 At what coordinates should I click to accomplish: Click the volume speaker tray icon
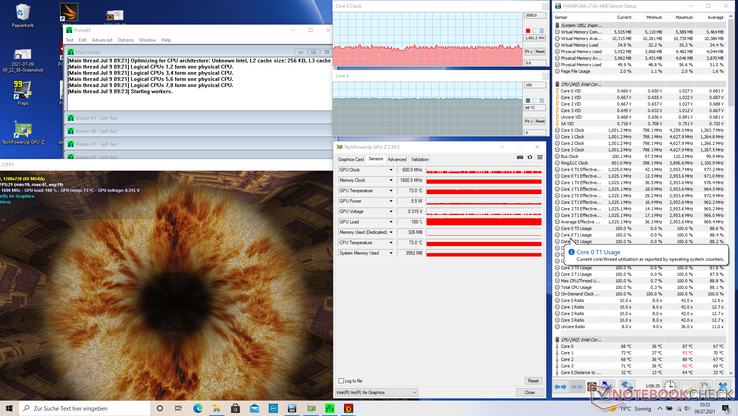pyautogui.click(x=687, y=408)
